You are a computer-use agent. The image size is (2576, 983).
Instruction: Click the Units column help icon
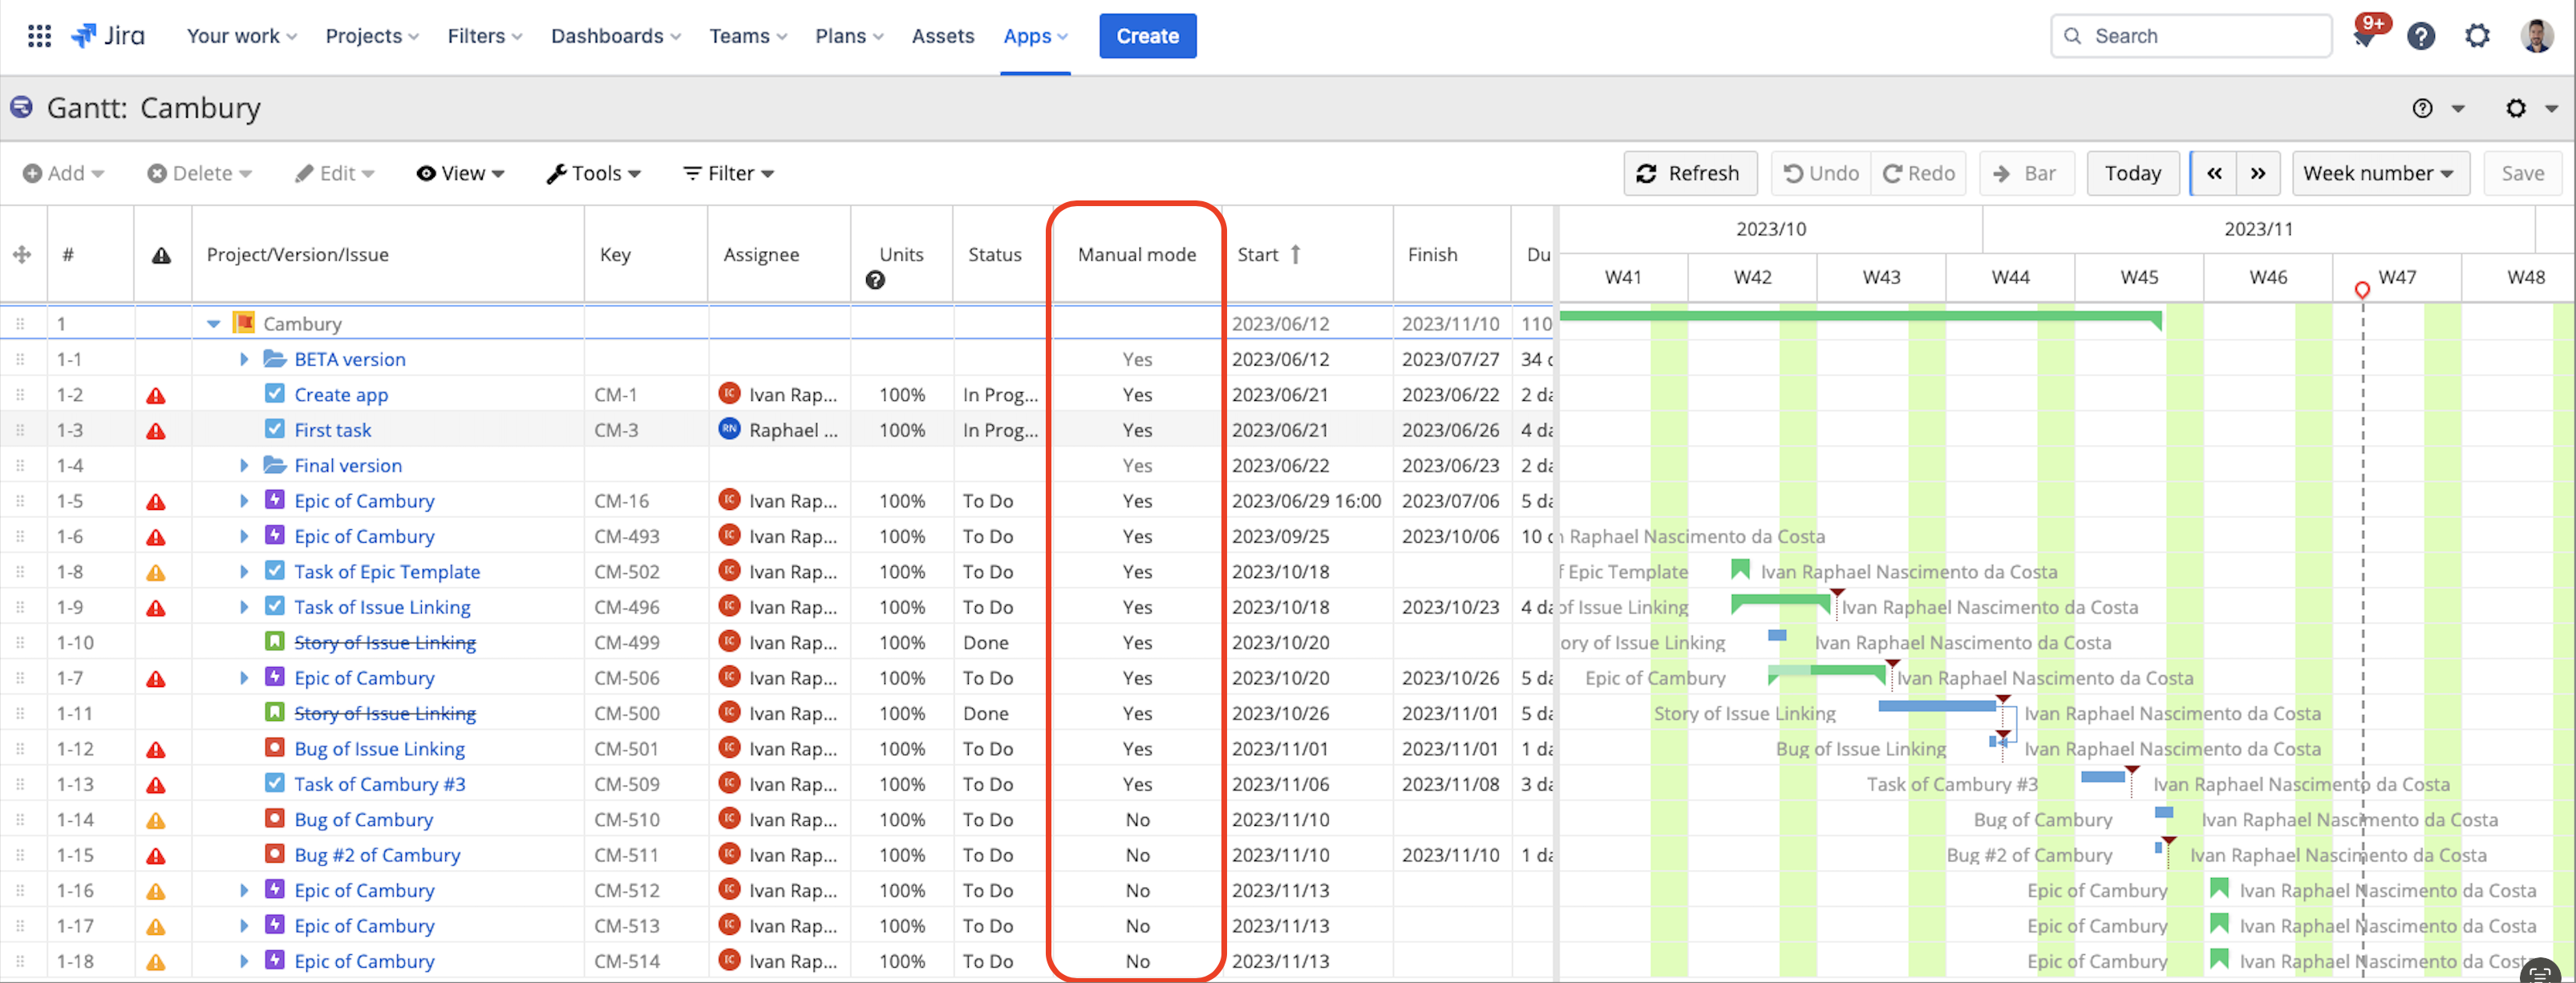(x=876, y=281)
